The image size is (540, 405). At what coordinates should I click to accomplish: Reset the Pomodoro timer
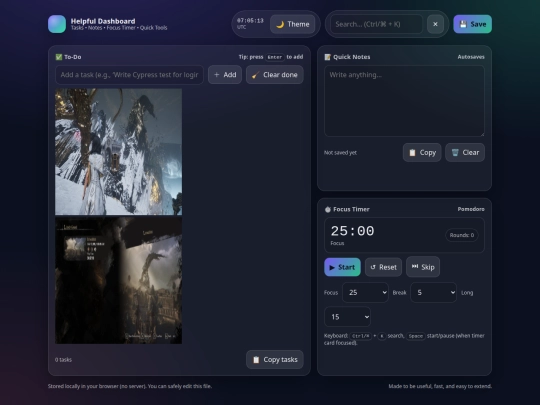point(383,267)
